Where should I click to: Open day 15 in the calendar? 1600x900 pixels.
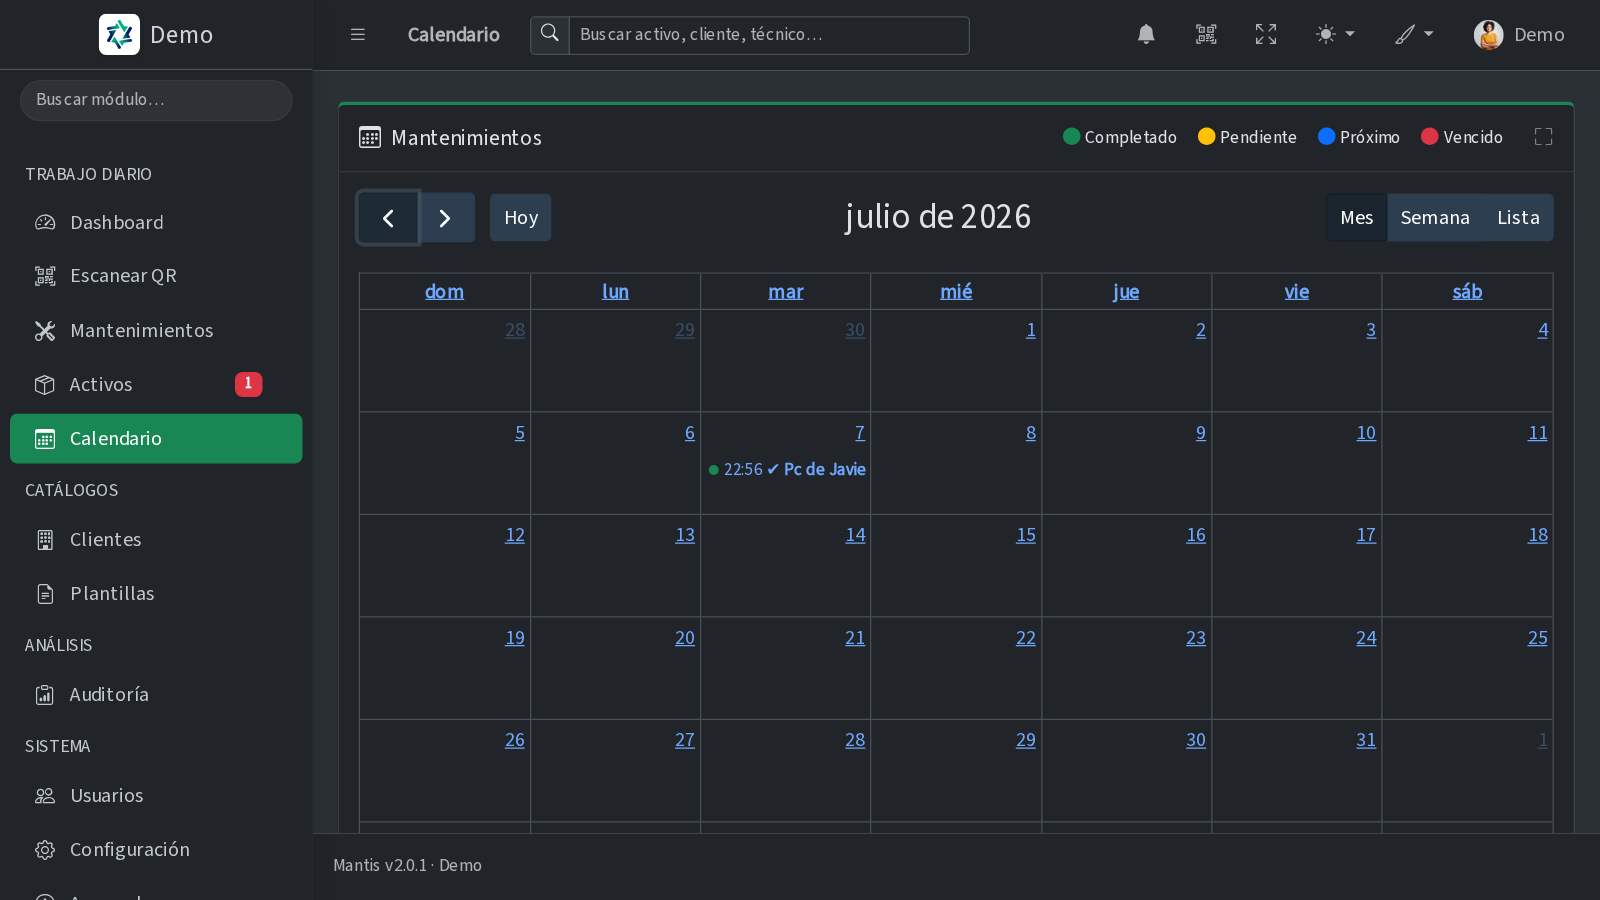(1026, 535)
